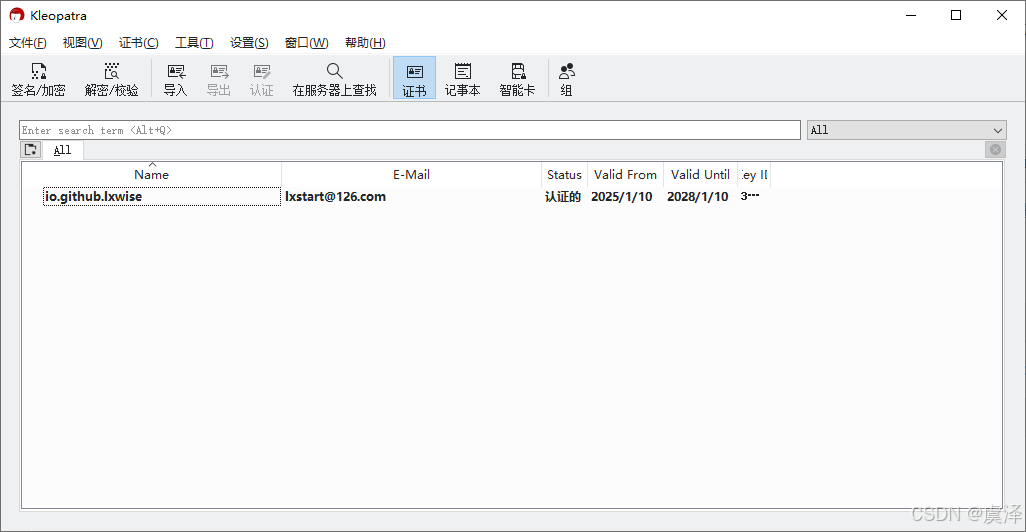Viewport: 1026px width, 532px height.
Task: Sort by the Name column header
Action: 151,174
